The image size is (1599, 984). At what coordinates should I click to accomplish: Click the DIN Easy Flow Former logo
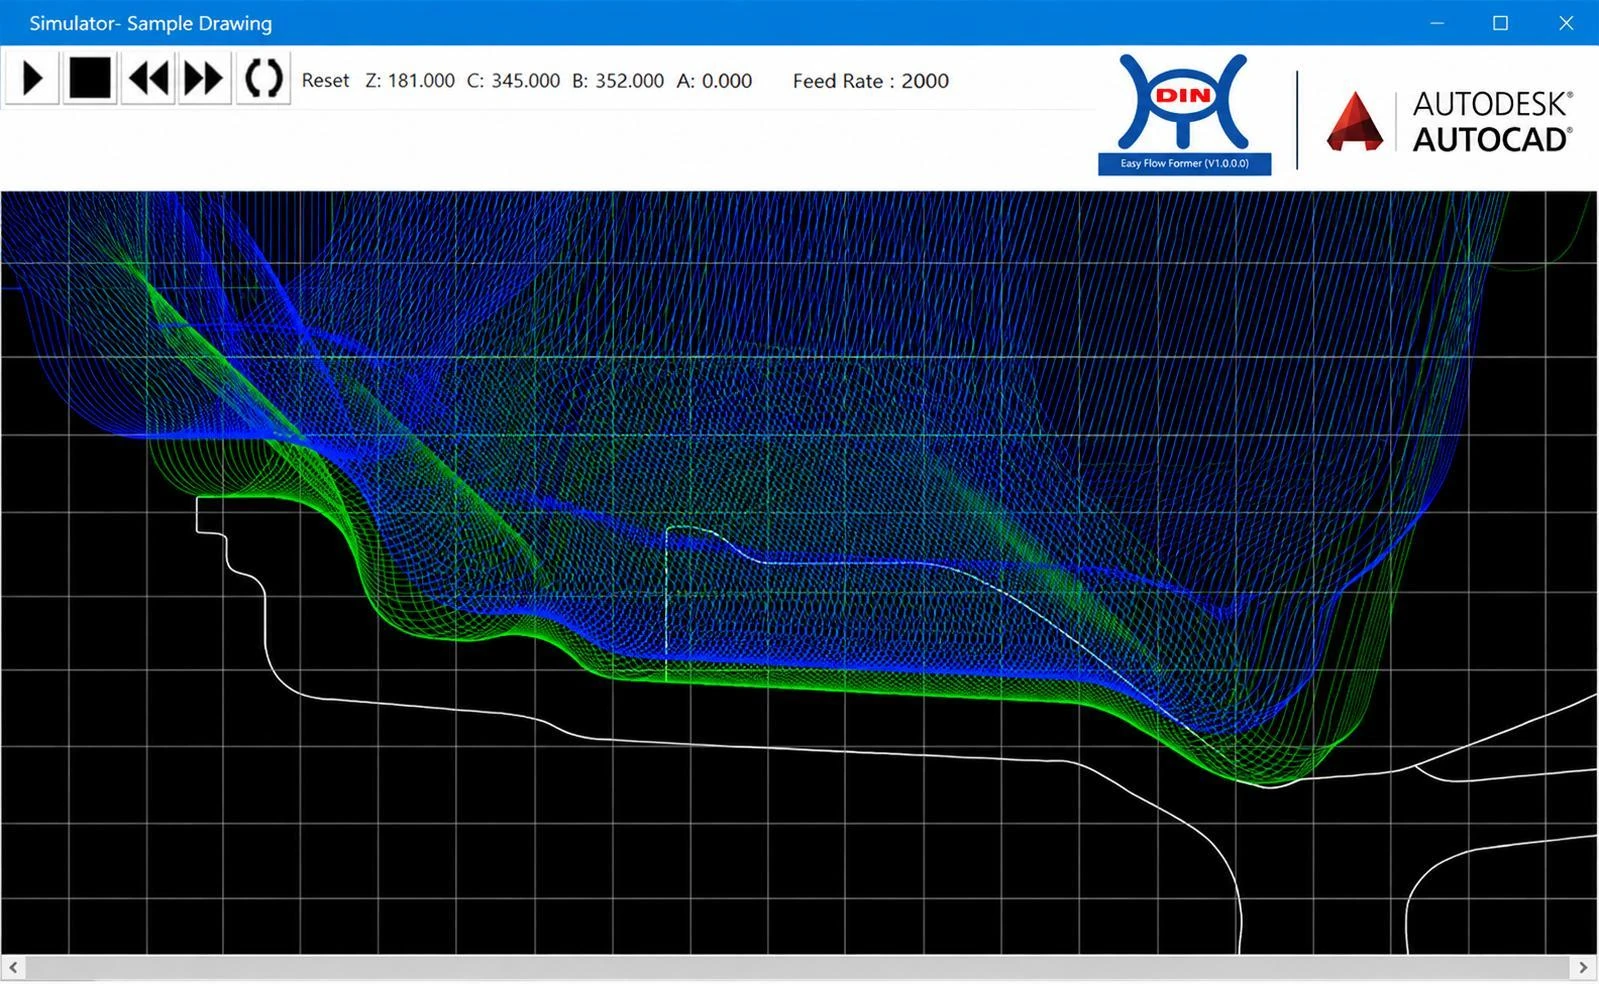click(x=1184, y=114)
